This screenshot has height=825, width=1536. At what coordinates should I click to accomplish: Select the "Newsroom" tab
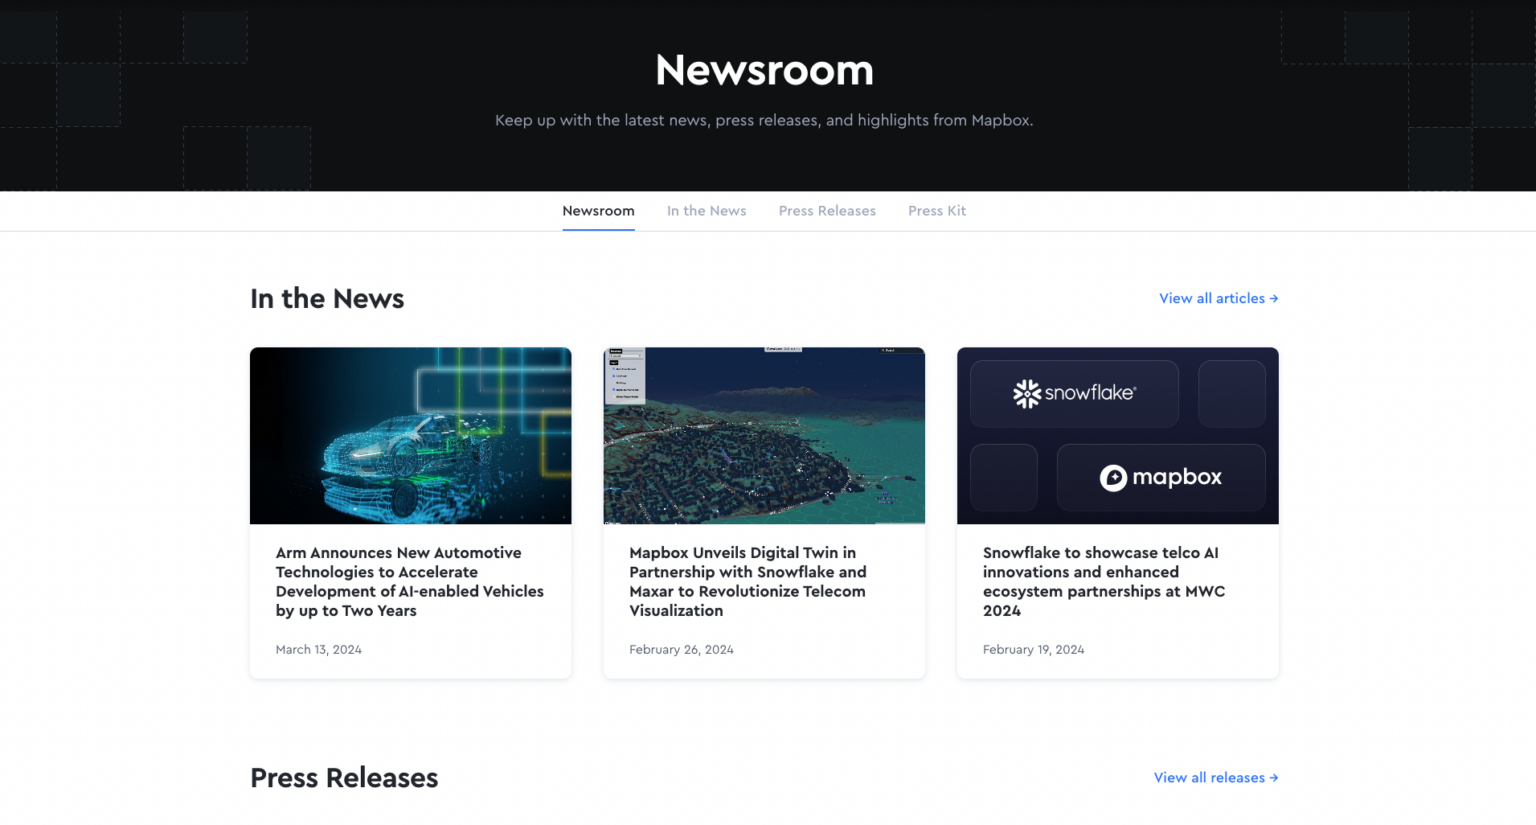(x=598, y=211)
